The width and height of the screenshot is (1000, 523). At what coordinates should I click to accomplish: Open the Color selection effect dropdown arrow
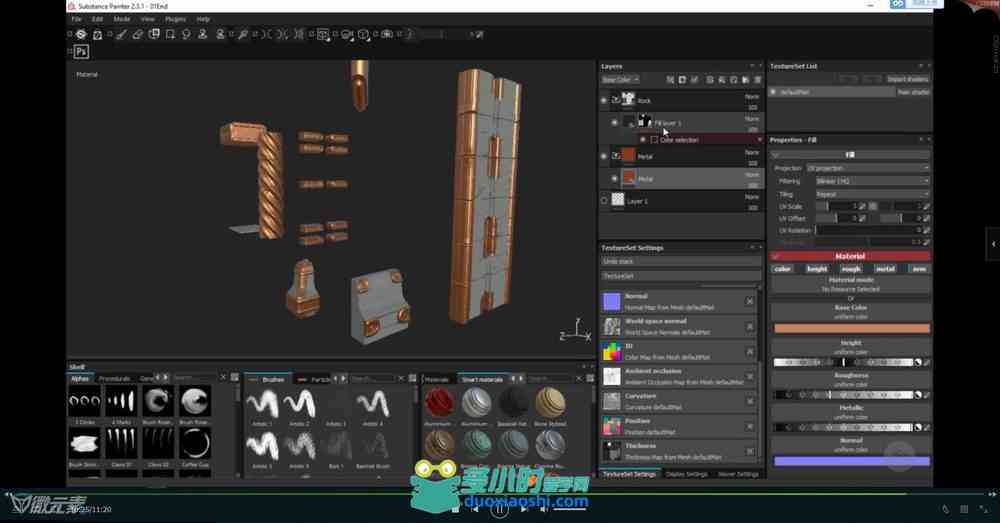pyautogui.click(x=759, y=140)
